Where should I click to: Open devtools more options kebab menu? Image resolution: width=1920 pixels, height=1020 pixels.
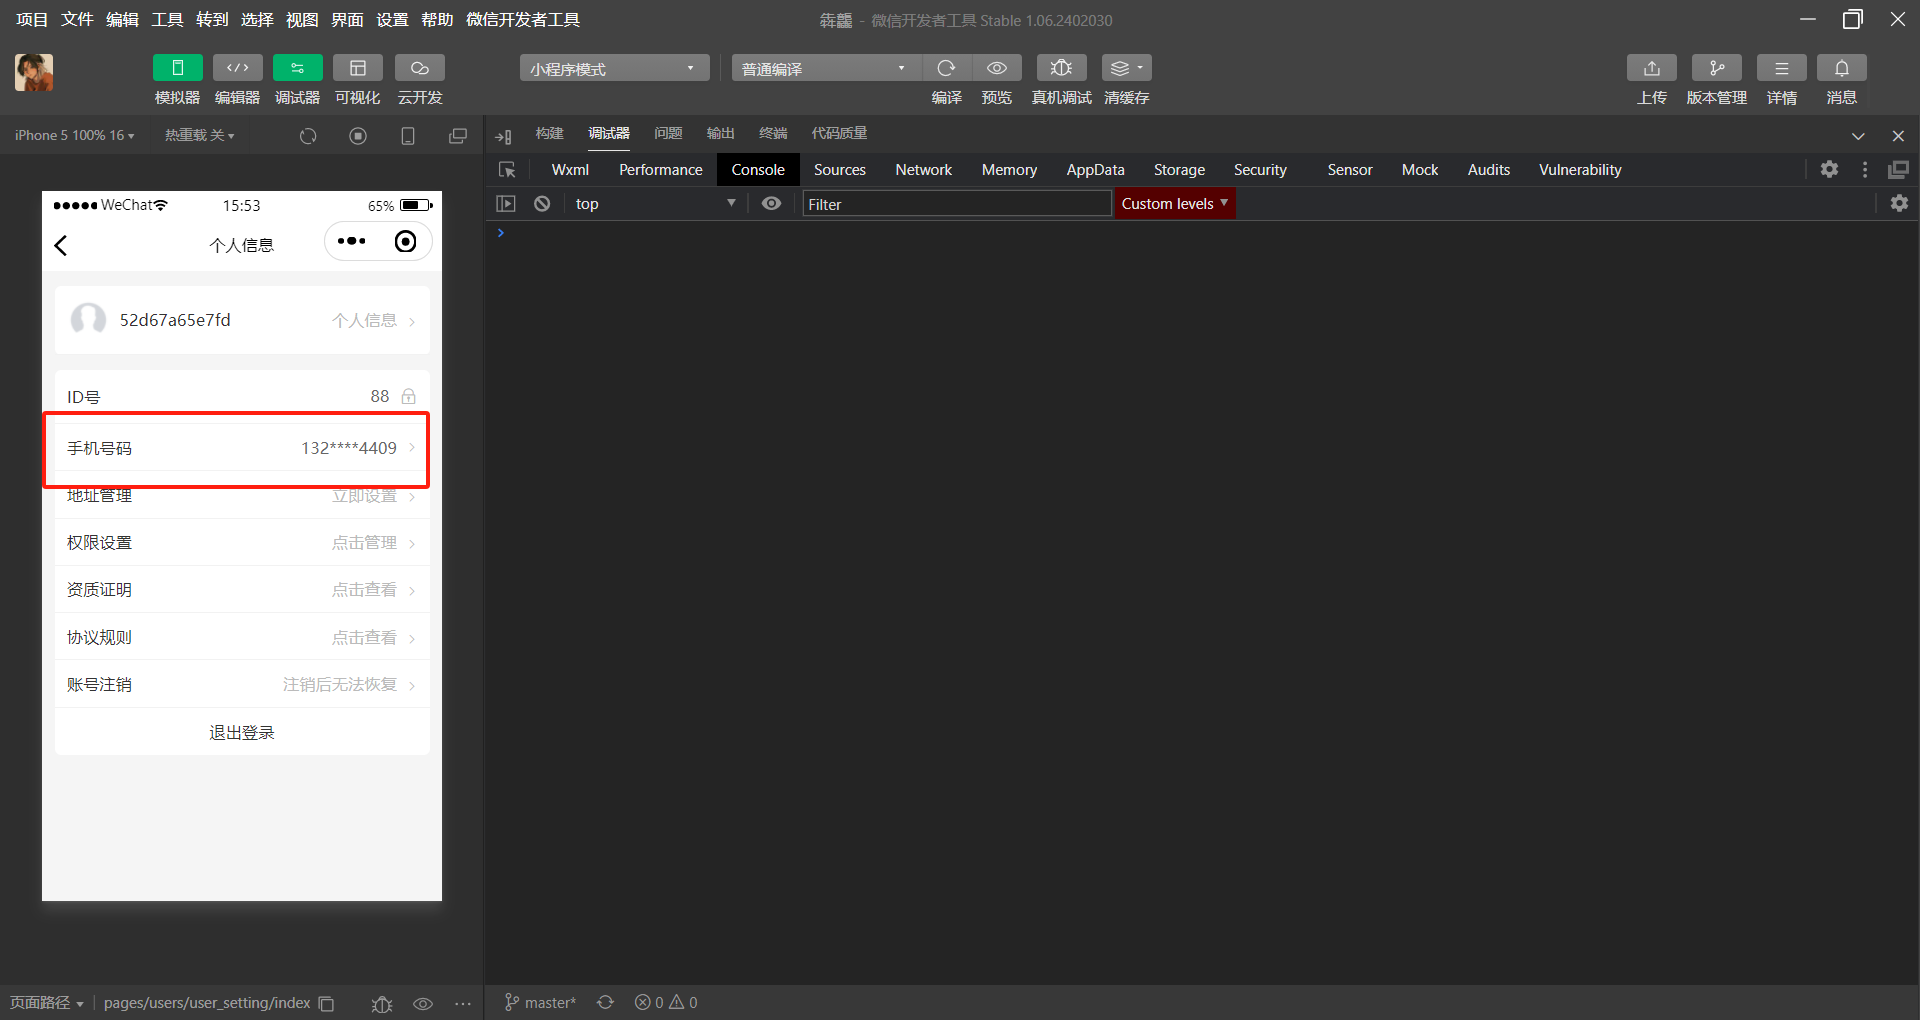pos(1865,170)
